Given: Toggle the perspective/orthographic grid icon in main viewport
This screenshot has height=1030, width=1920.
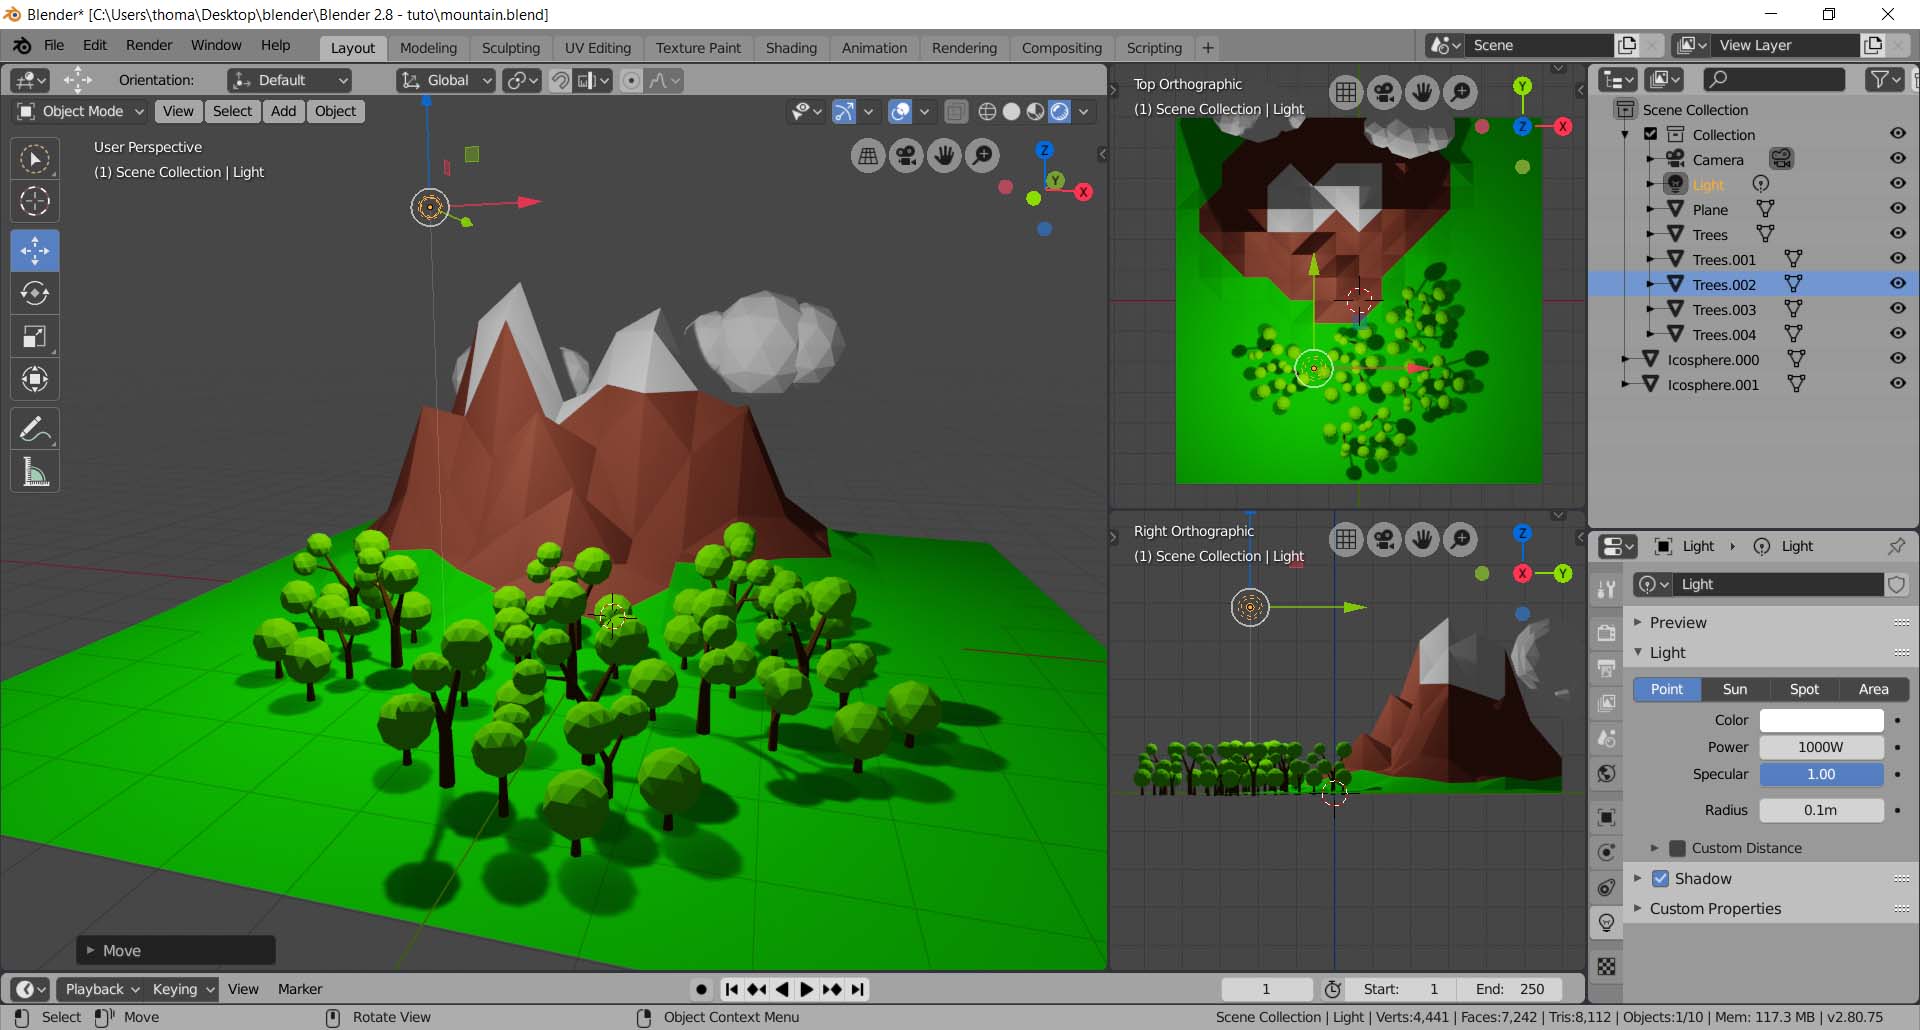Looking at the screenshot, I should (868, 155).
